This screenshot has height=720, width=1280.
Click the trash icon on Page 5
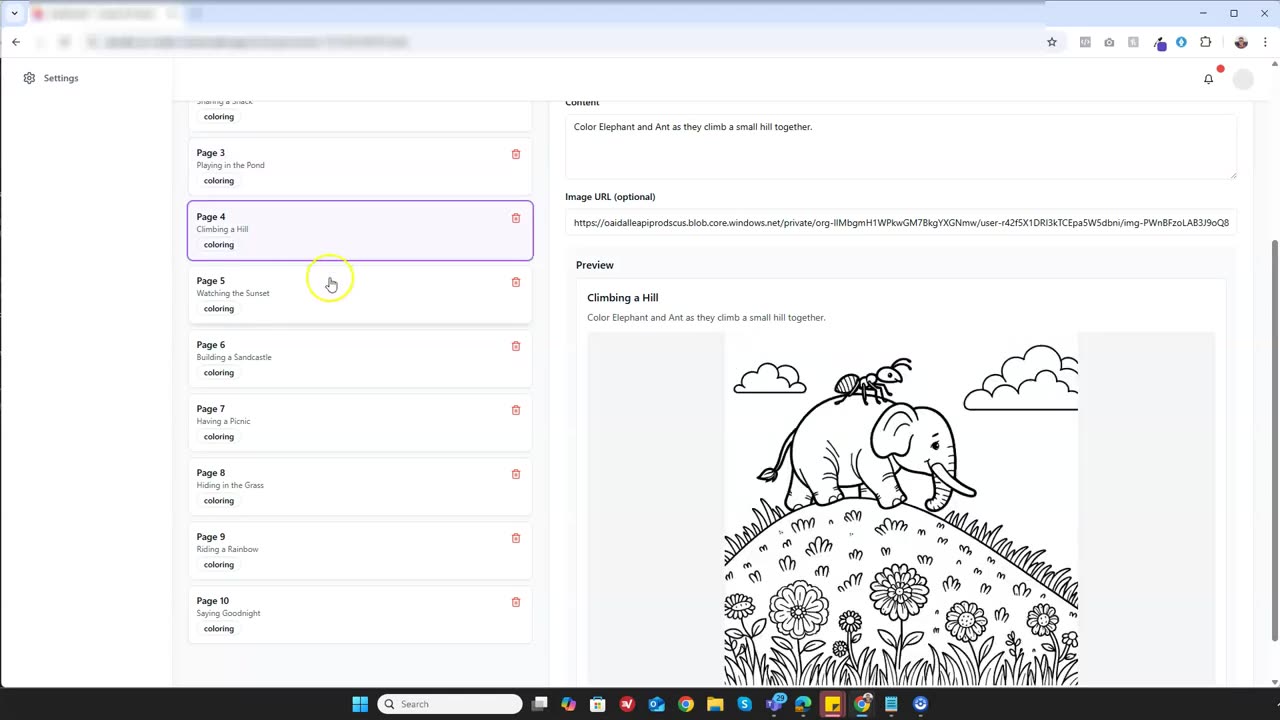516,282
